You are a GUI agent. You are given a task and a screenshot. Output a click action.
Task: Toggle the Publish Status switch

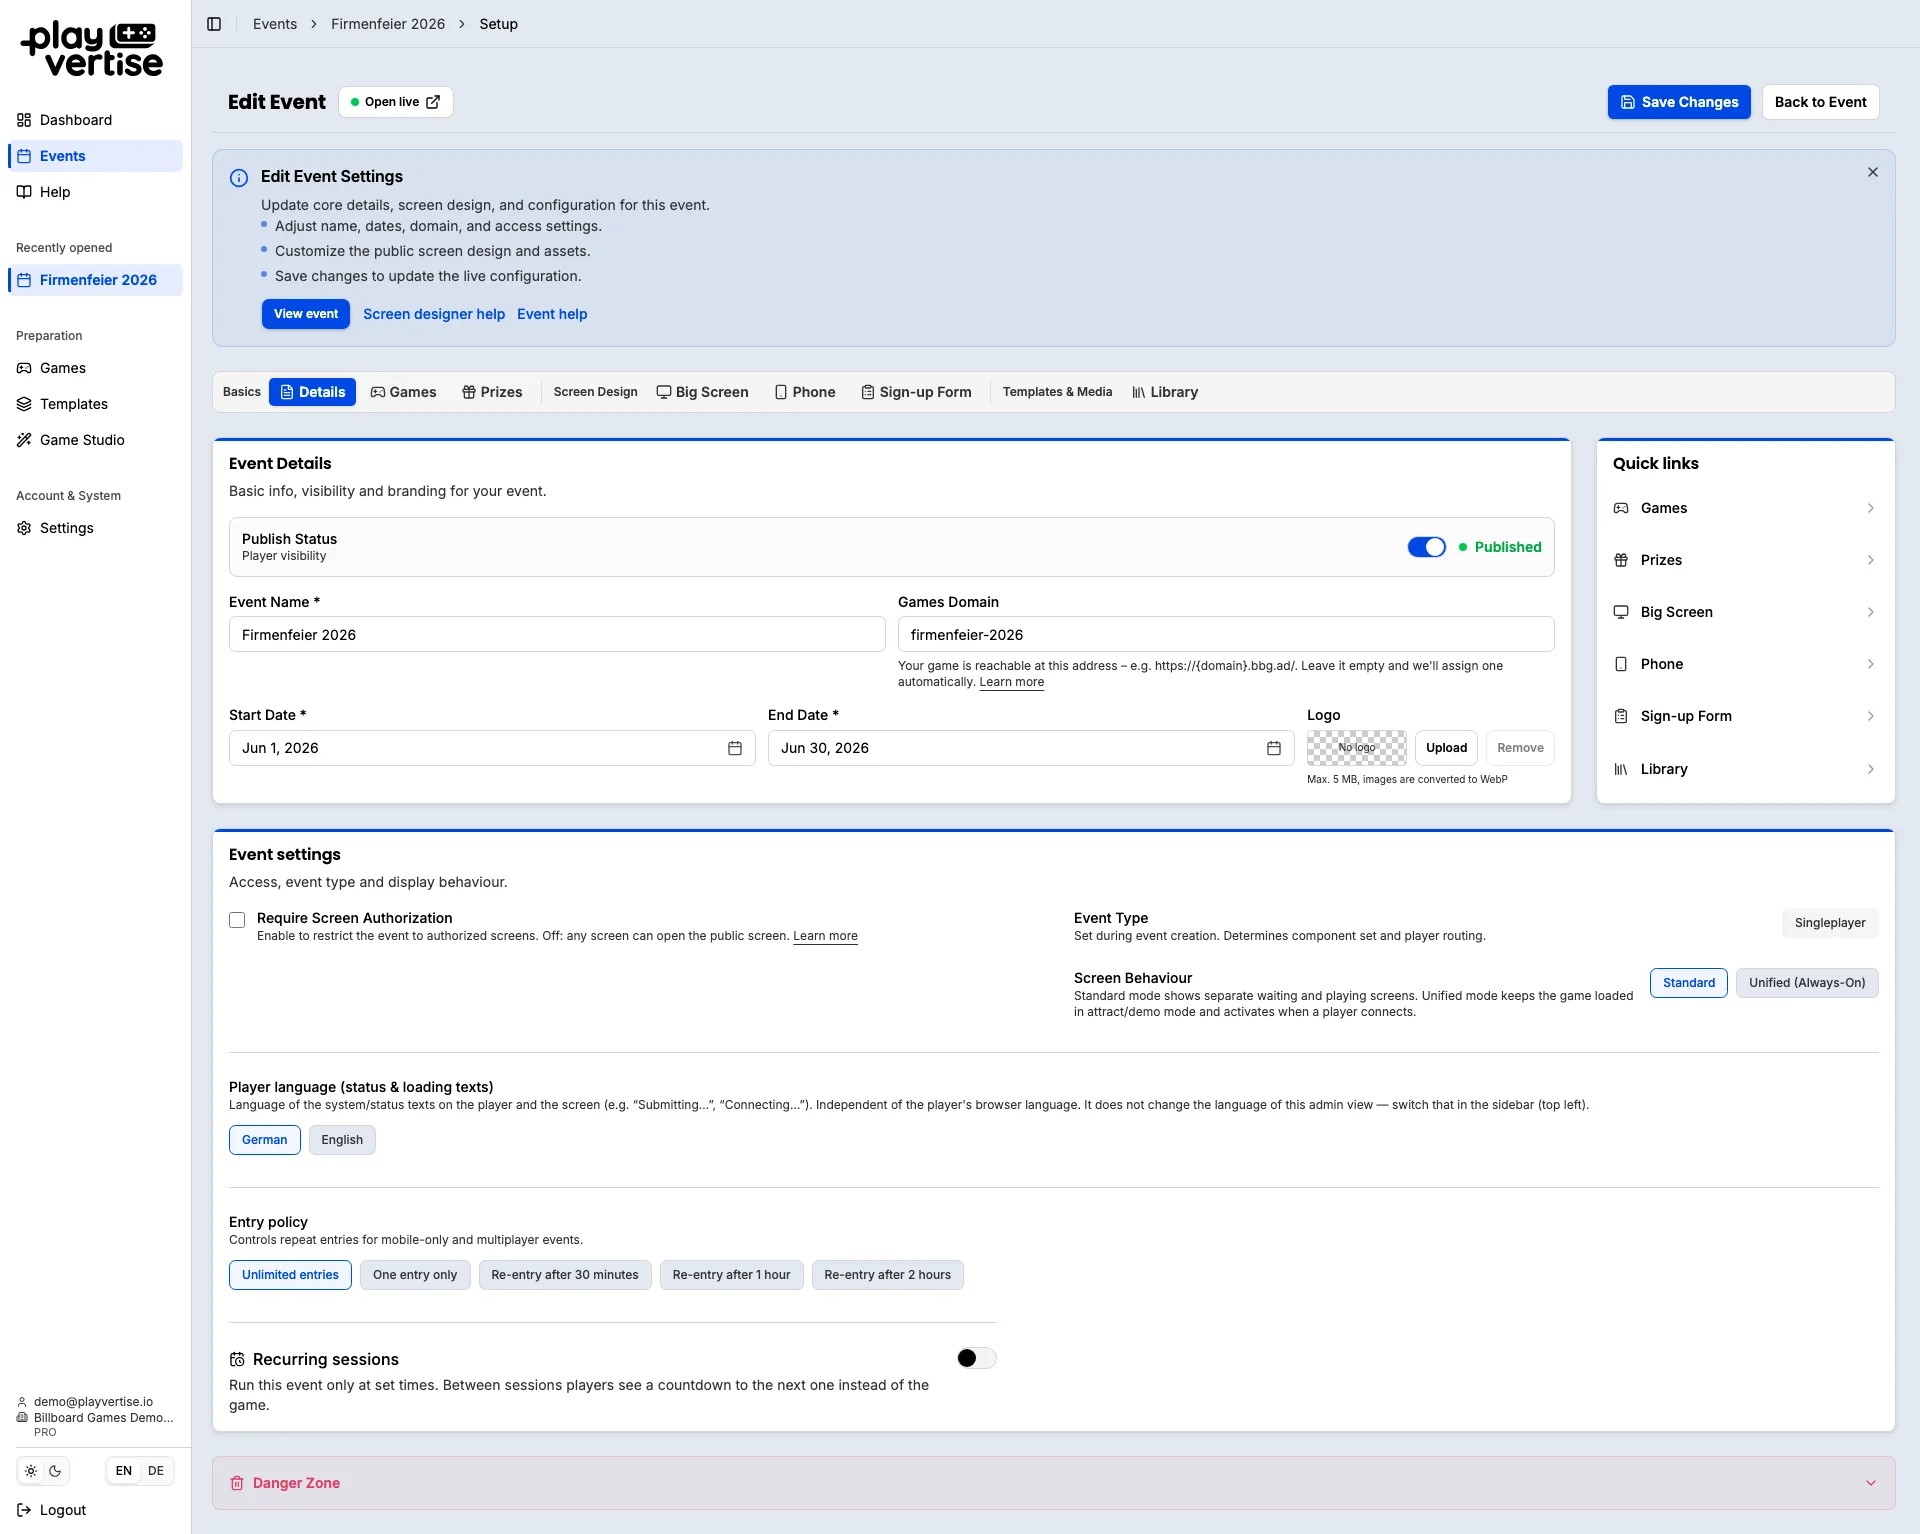point(1427,547)
